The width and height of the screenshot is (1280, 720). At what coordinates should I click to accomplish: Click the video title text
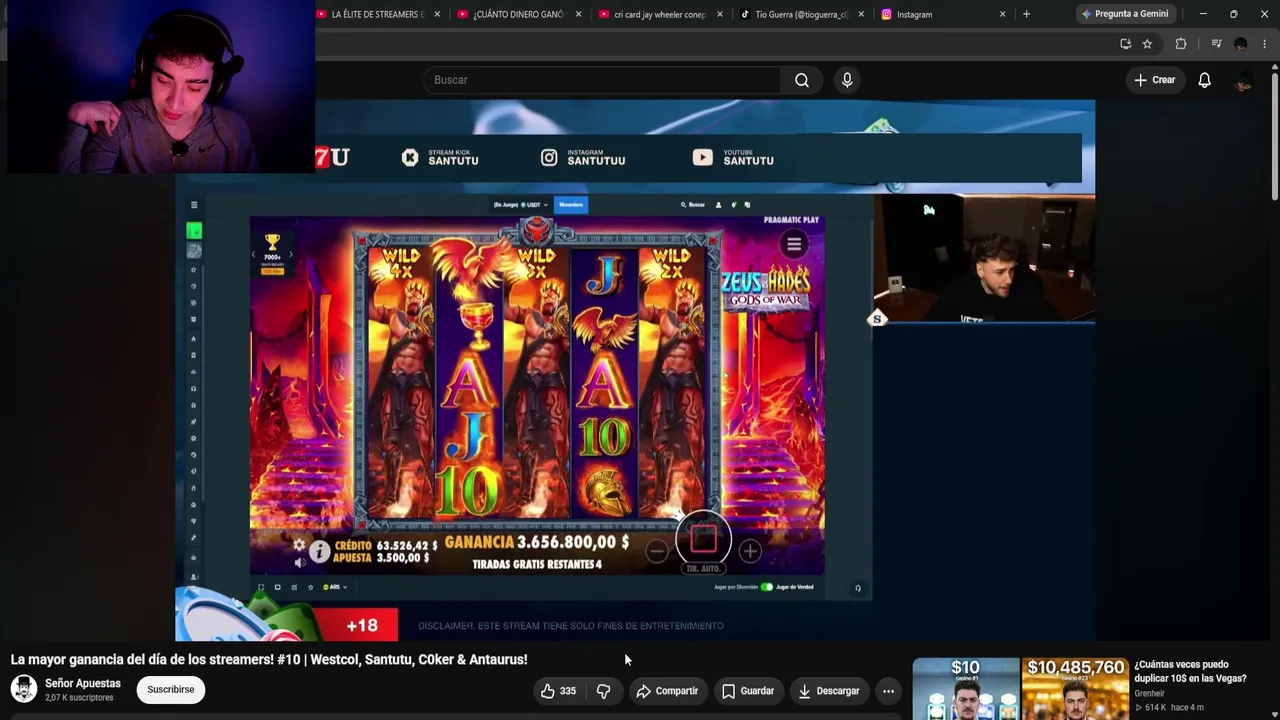(x=269, y=659)
